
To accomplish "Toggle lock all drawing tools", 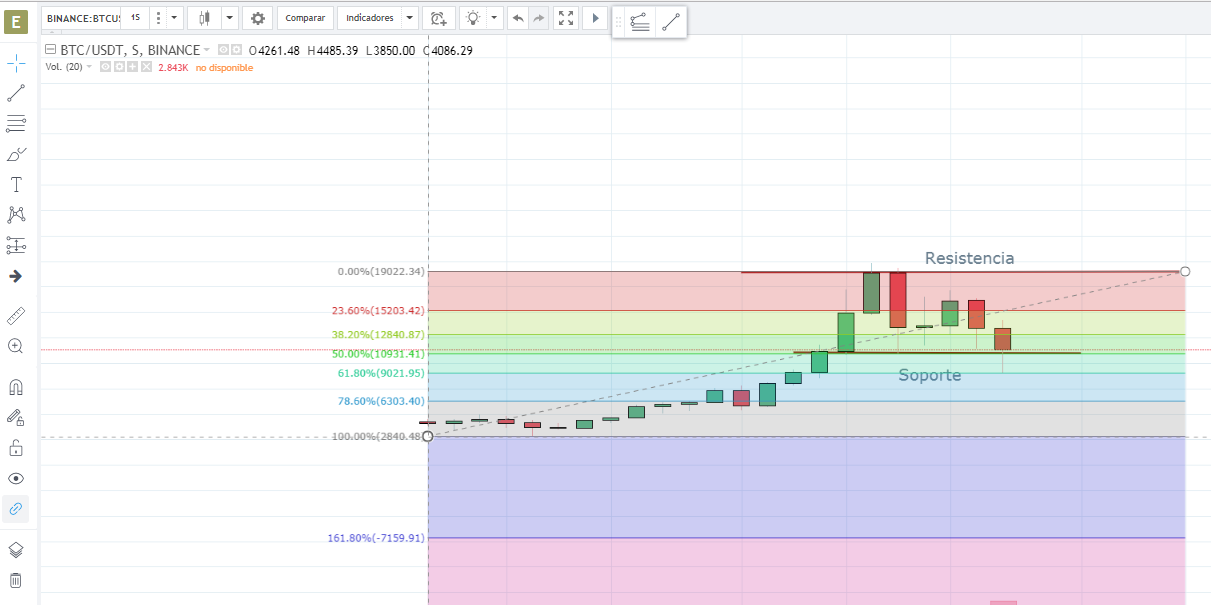I will pyautogui.click(x=16, y=447).
